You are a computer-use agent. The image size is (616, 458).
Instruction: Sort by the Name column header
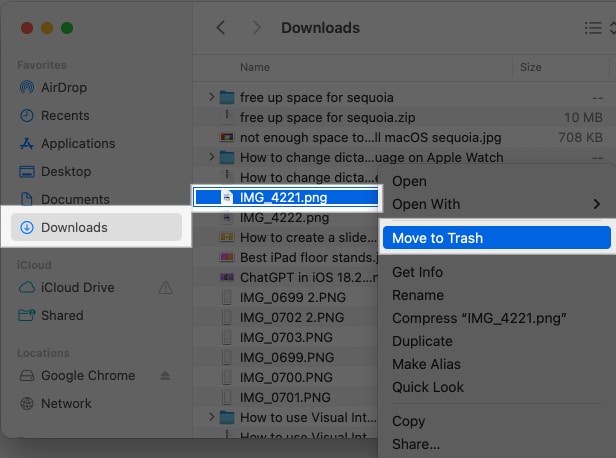(x=255, y=68)
